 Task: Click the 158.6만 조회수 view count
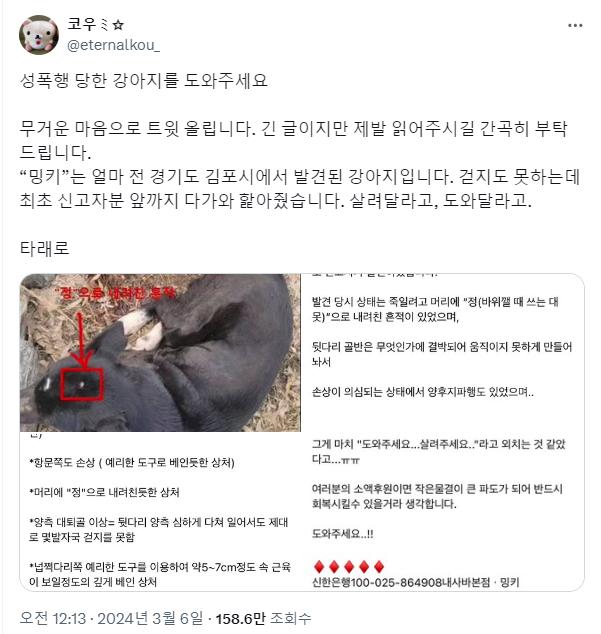263,618
